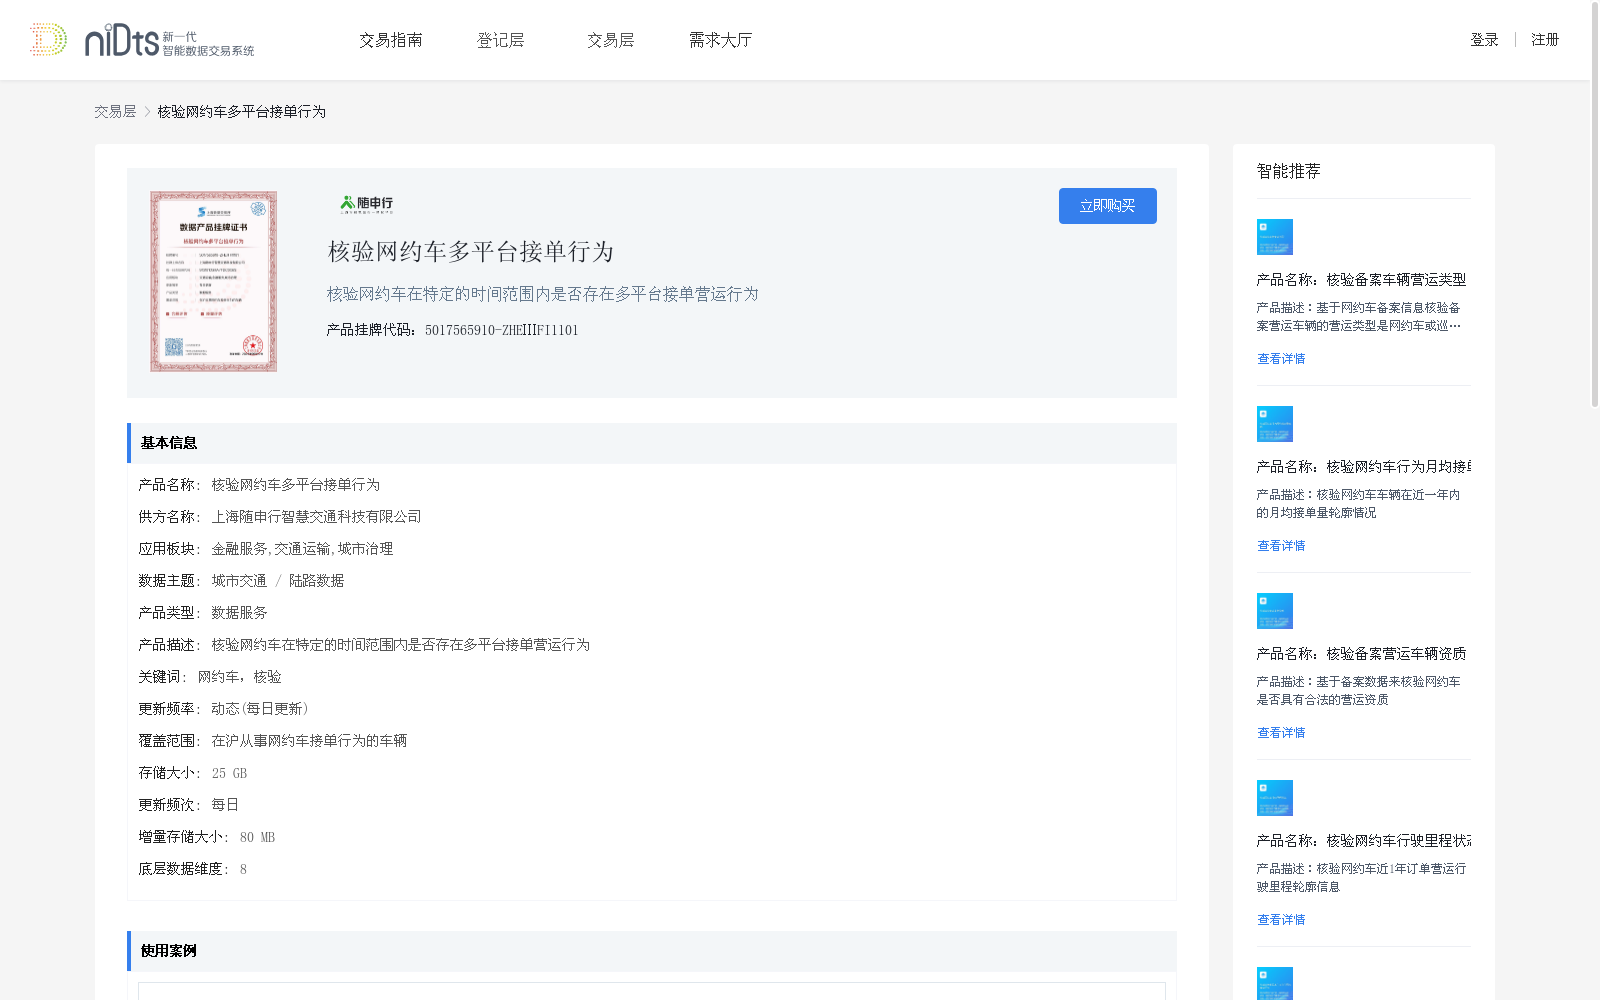
Task: Click 查看详情 for 行驶里程 product
Action: [x=1281, y=920]
